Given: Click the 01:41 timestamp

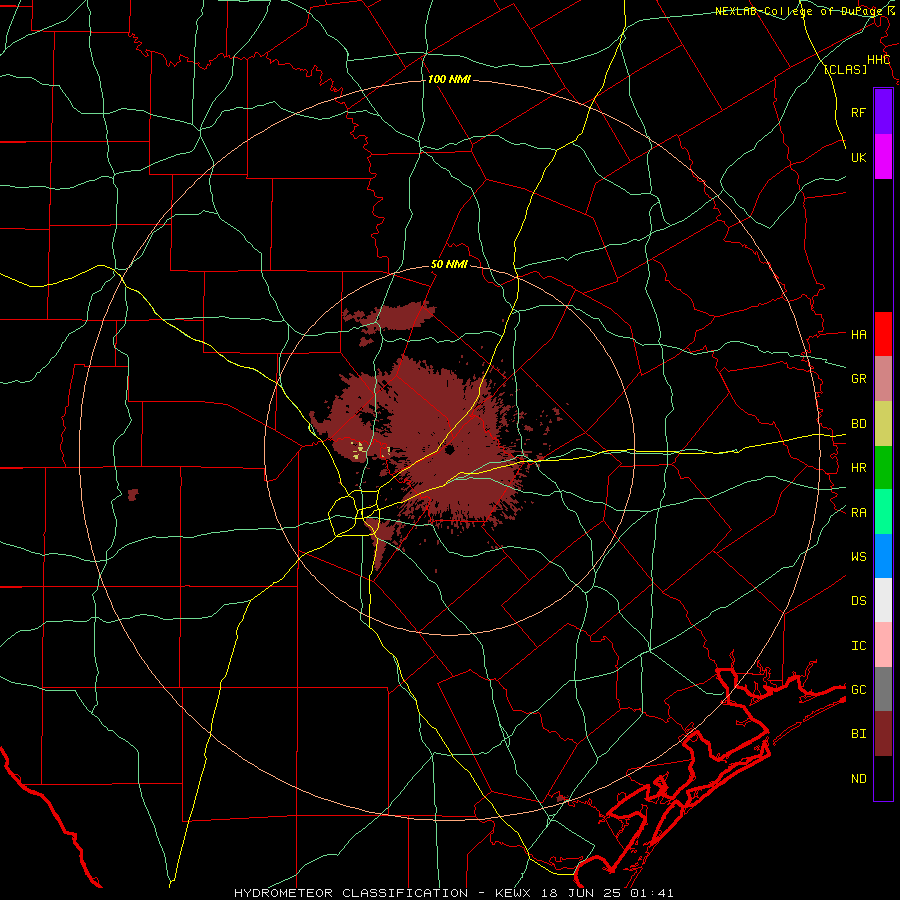Looking at the screenshot, I should (651, 893).
